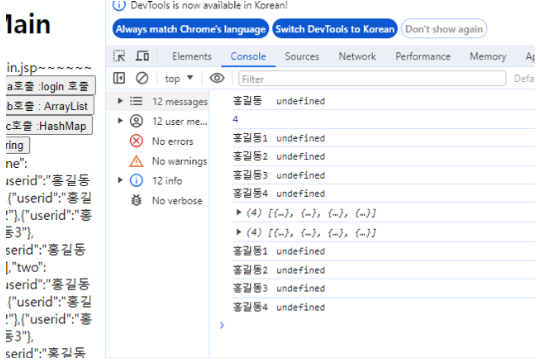Click the ArrayList page button

pyautogui.click(x=50, y=106)
